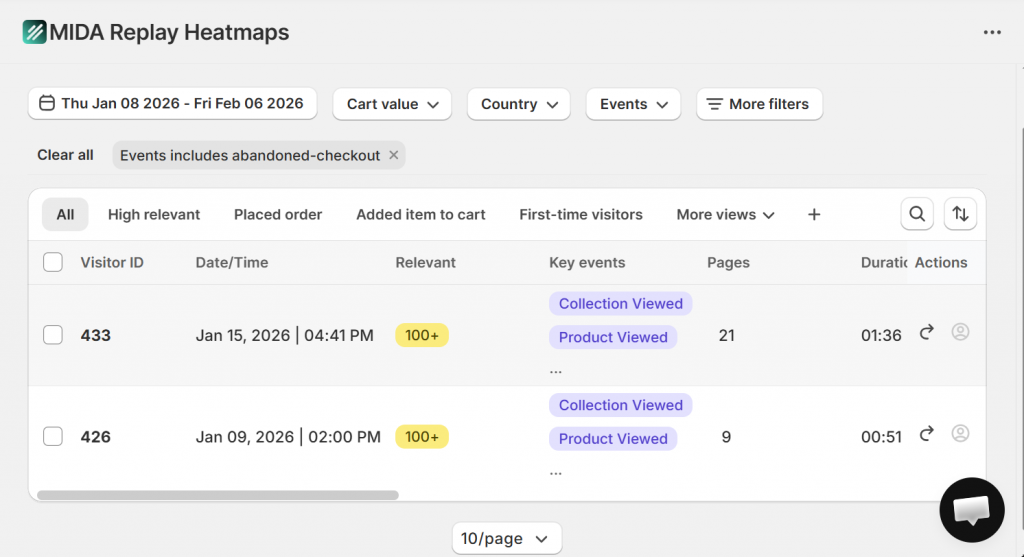Image resolution: width=1024 pixels, height=557 pixels.
Task: Expand the Country filter dropdown
Action: 518,104
